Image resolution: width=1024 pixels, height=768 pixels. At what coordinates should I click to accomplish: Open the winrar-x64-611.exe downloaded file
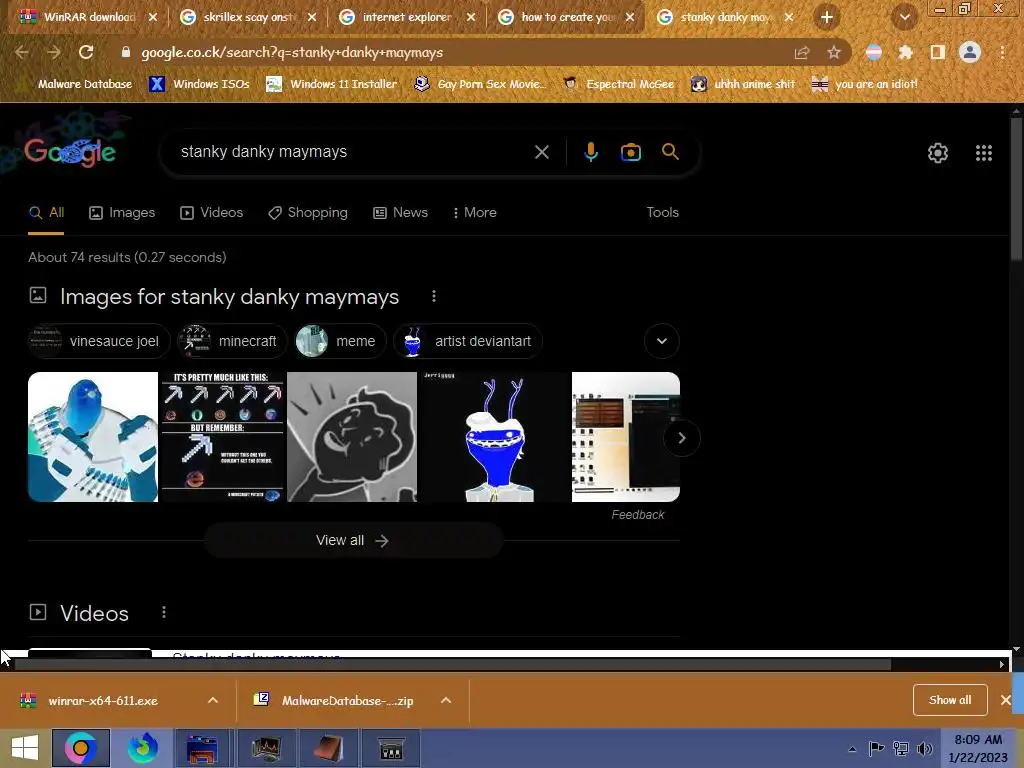(103, 701)
